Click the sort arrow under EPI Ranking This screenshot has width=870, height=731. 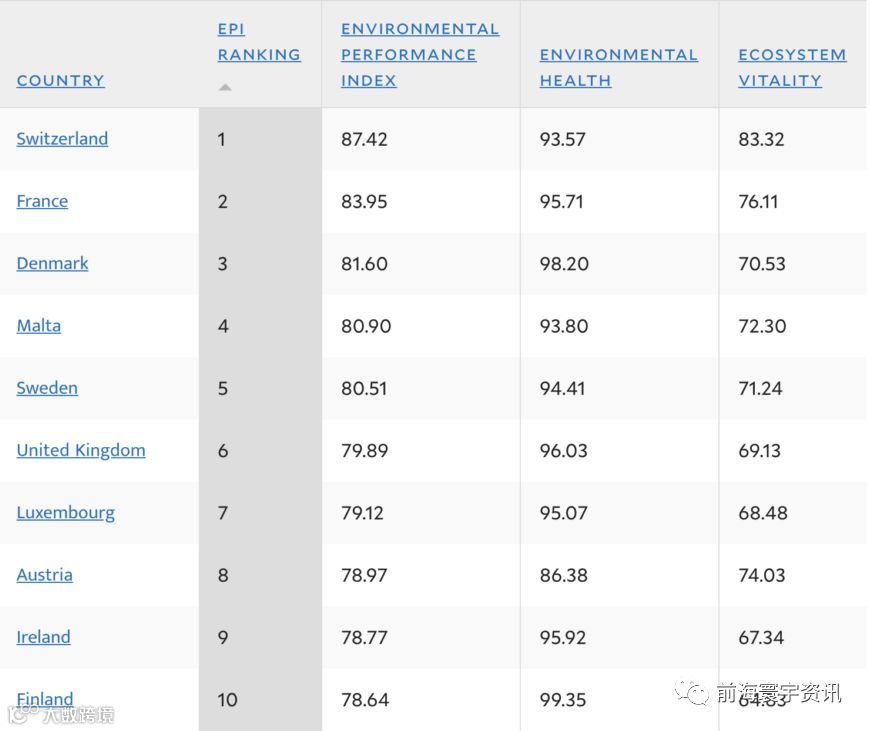[225, 88]
